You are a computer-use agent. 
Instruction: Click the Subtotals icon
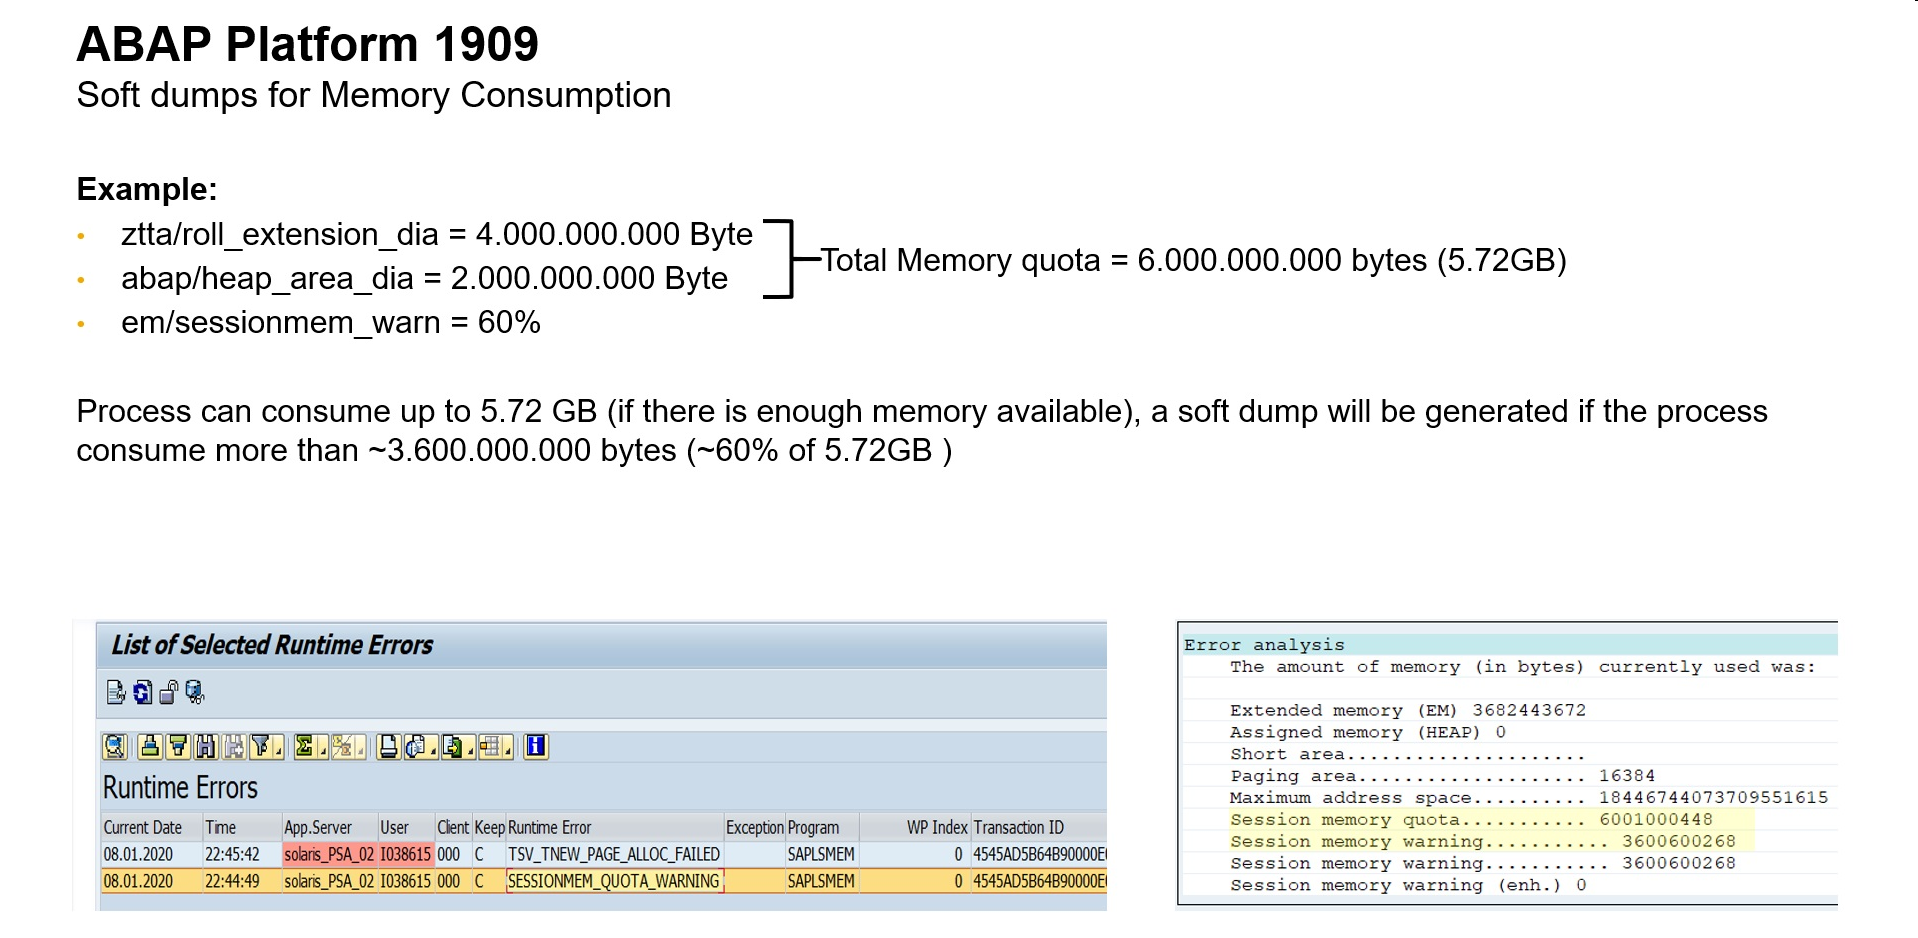(342, 747)
